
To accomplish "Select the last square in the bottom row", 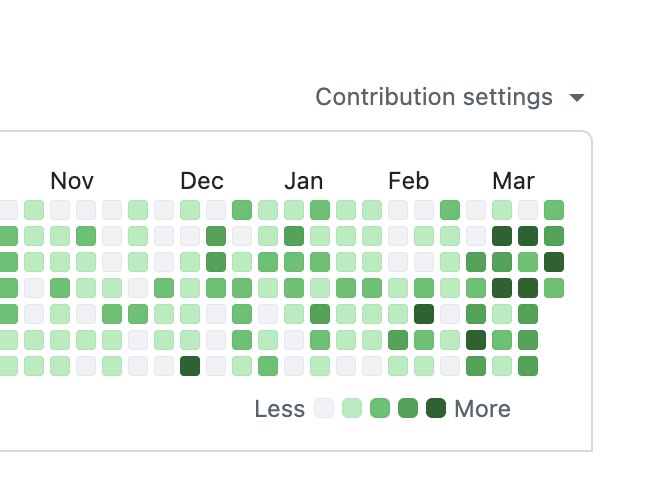I will 528,366.
